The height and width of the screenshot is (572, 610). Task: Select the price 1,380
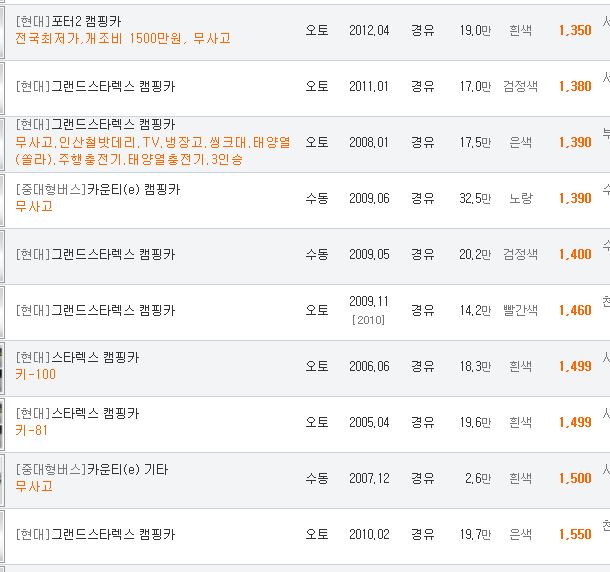click(575, 86)
